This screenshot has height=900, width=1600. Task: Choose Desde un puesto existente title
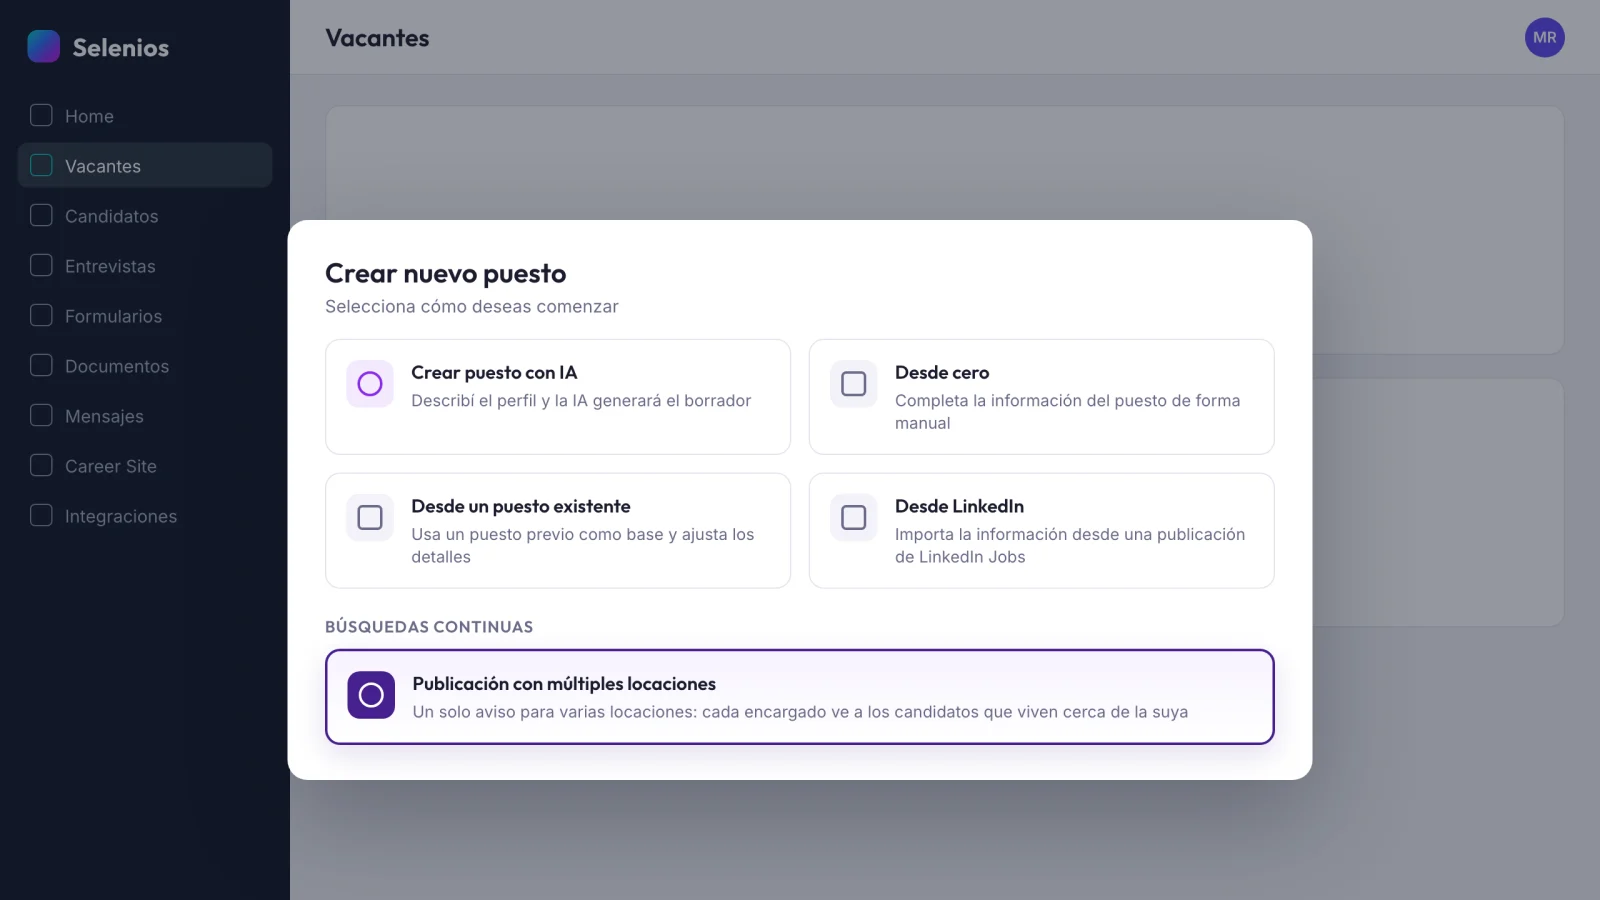pyautogui.click(x=521, y=506)
